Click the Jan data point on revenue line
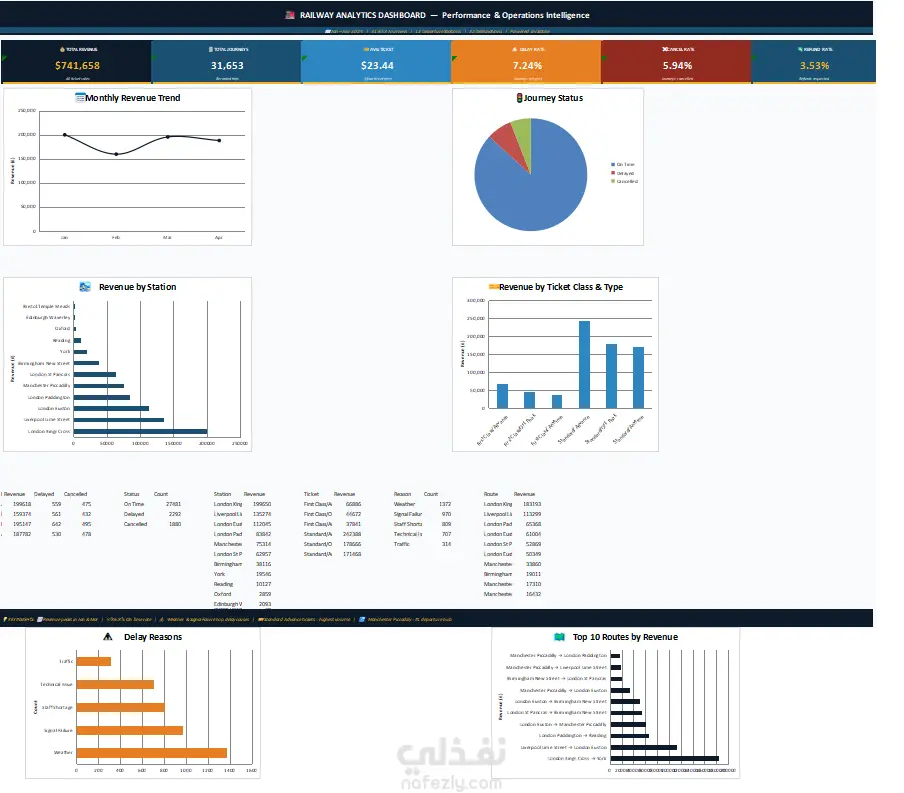The width and height of the screenshot is (904, 793). 65,134
